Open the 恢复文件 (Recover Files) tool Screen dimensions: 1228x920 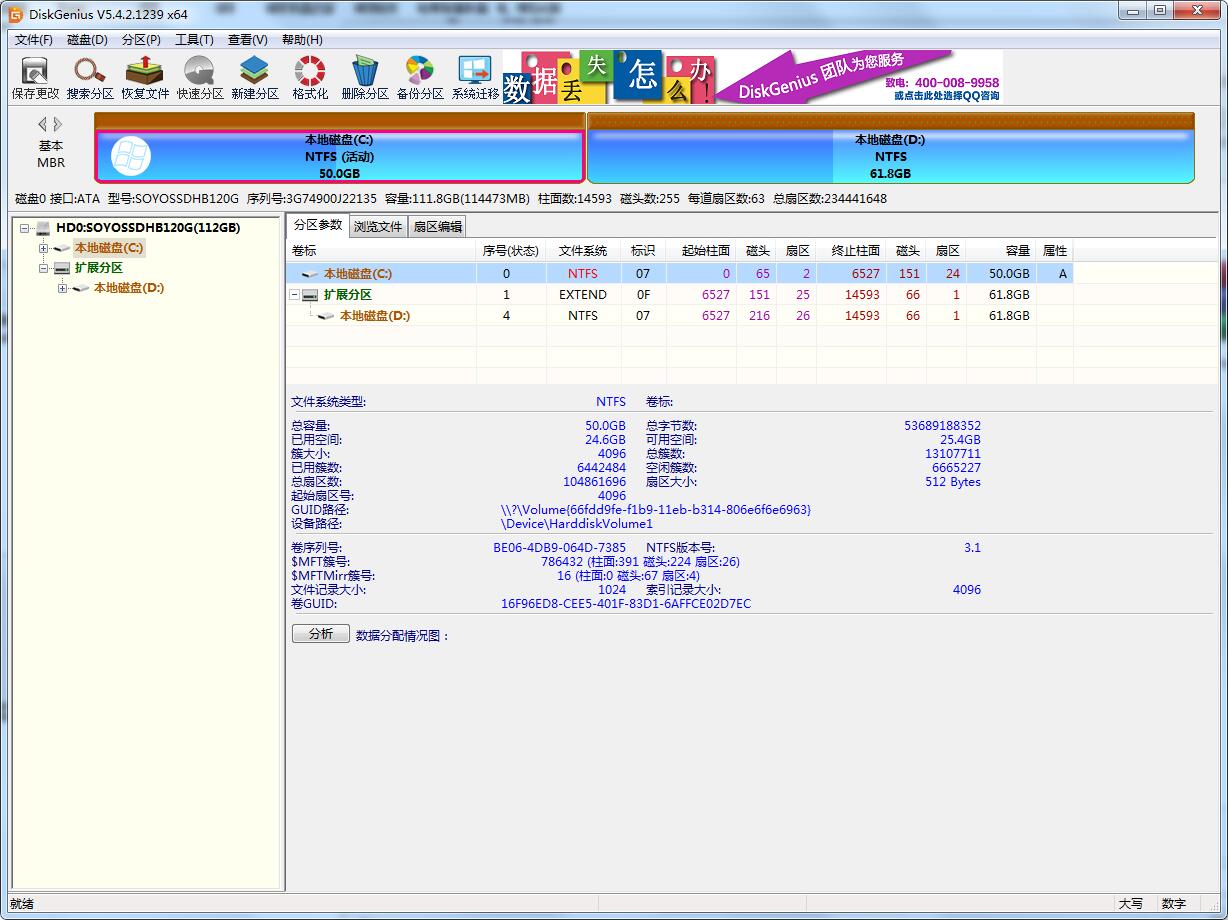coord(145,77)
